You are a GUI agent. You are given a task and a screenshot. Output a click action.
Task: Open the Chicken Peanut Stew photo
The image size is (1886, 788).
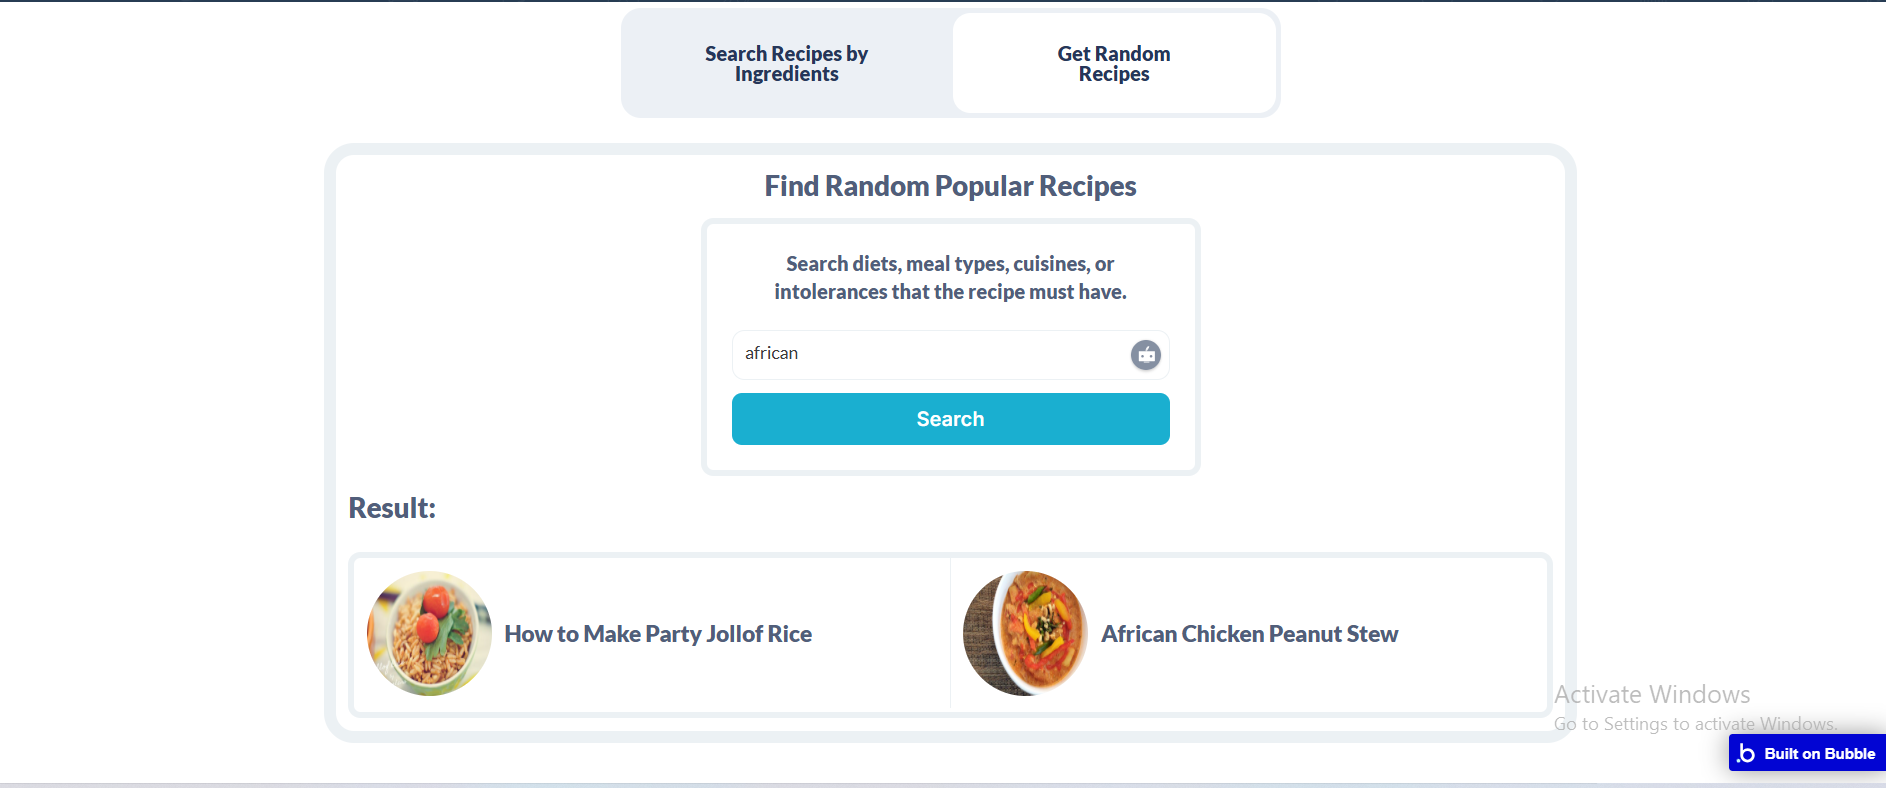1025,634
